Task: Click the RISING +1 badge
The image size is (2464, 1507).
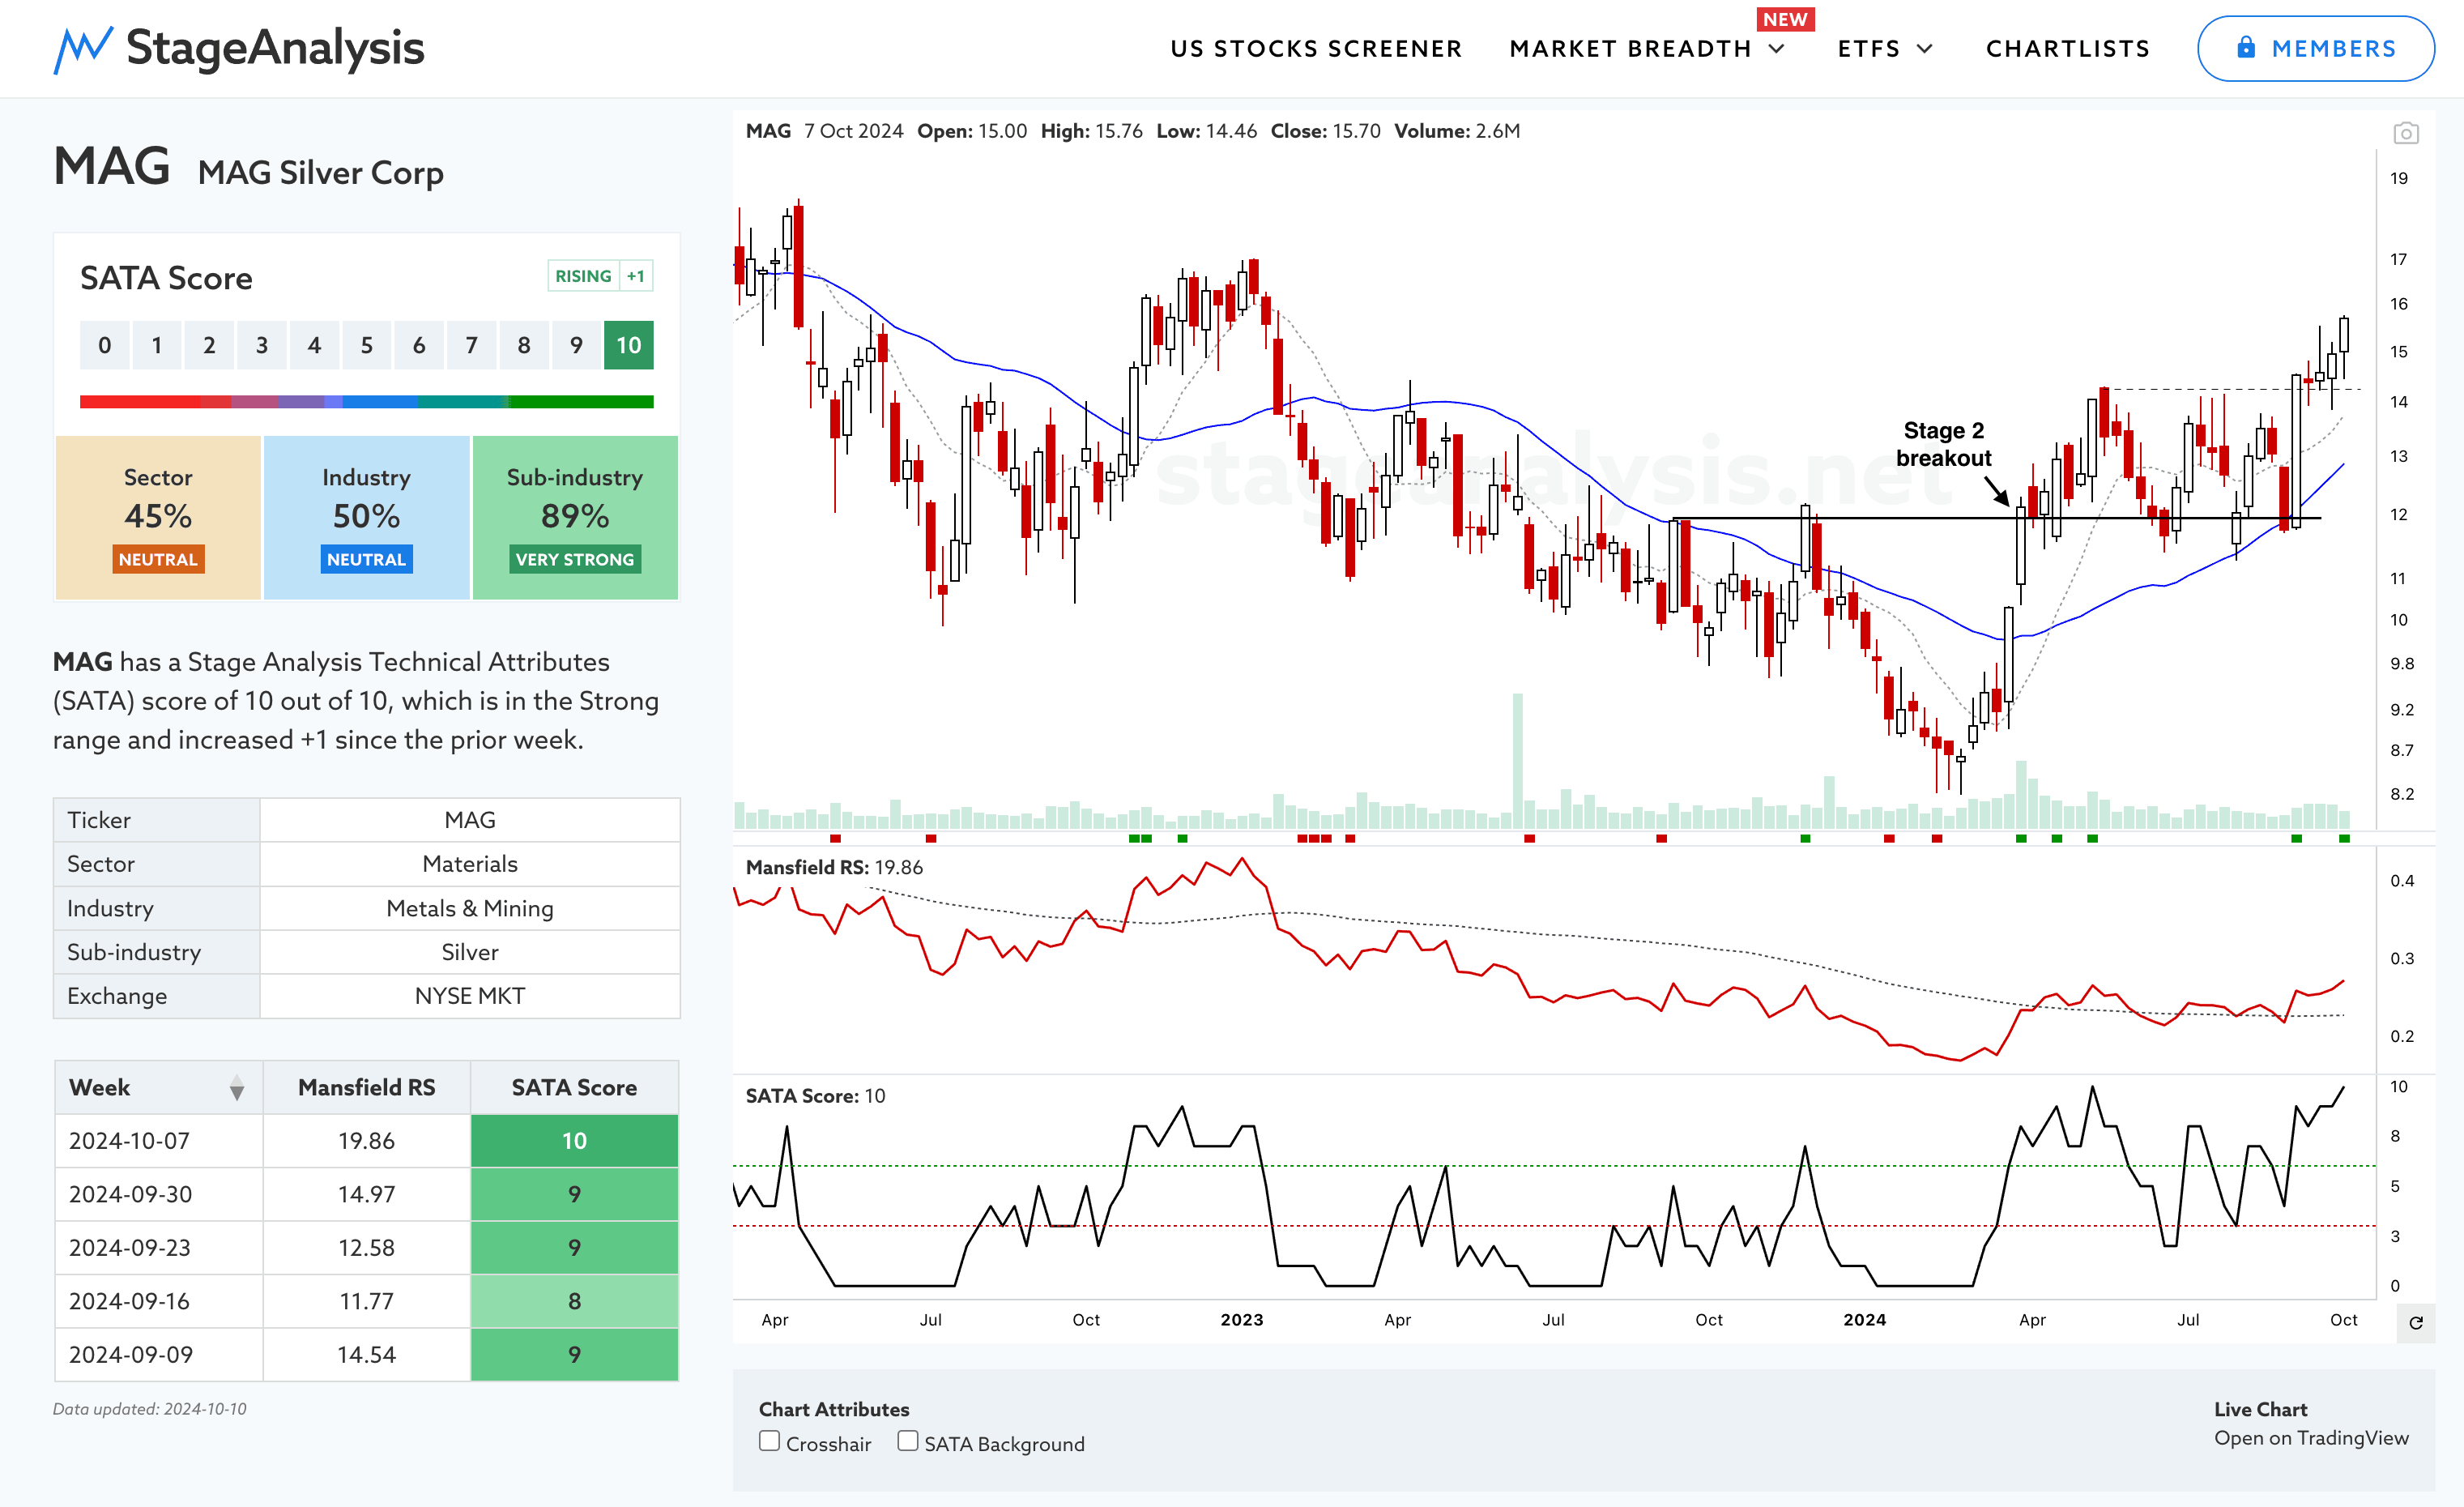Action: (600, 276)
